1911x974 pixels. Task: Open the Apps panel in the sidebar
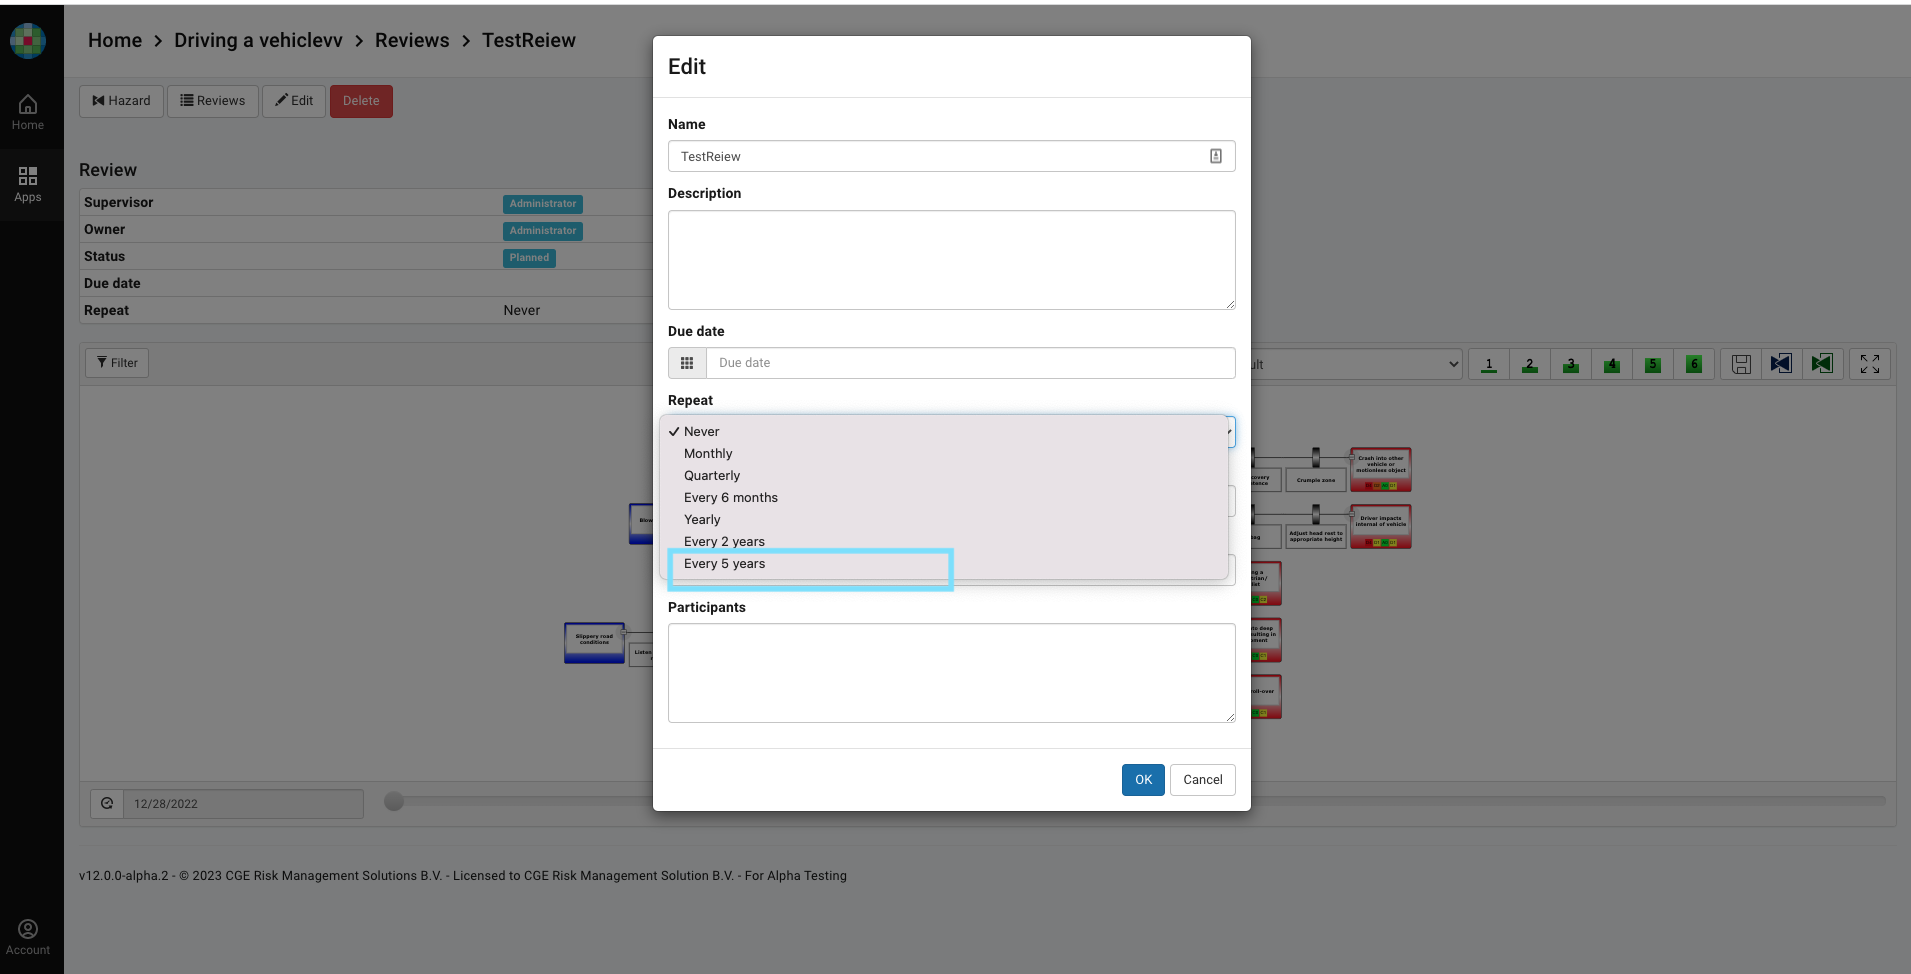pyautogui.click(x=28, y=184)
